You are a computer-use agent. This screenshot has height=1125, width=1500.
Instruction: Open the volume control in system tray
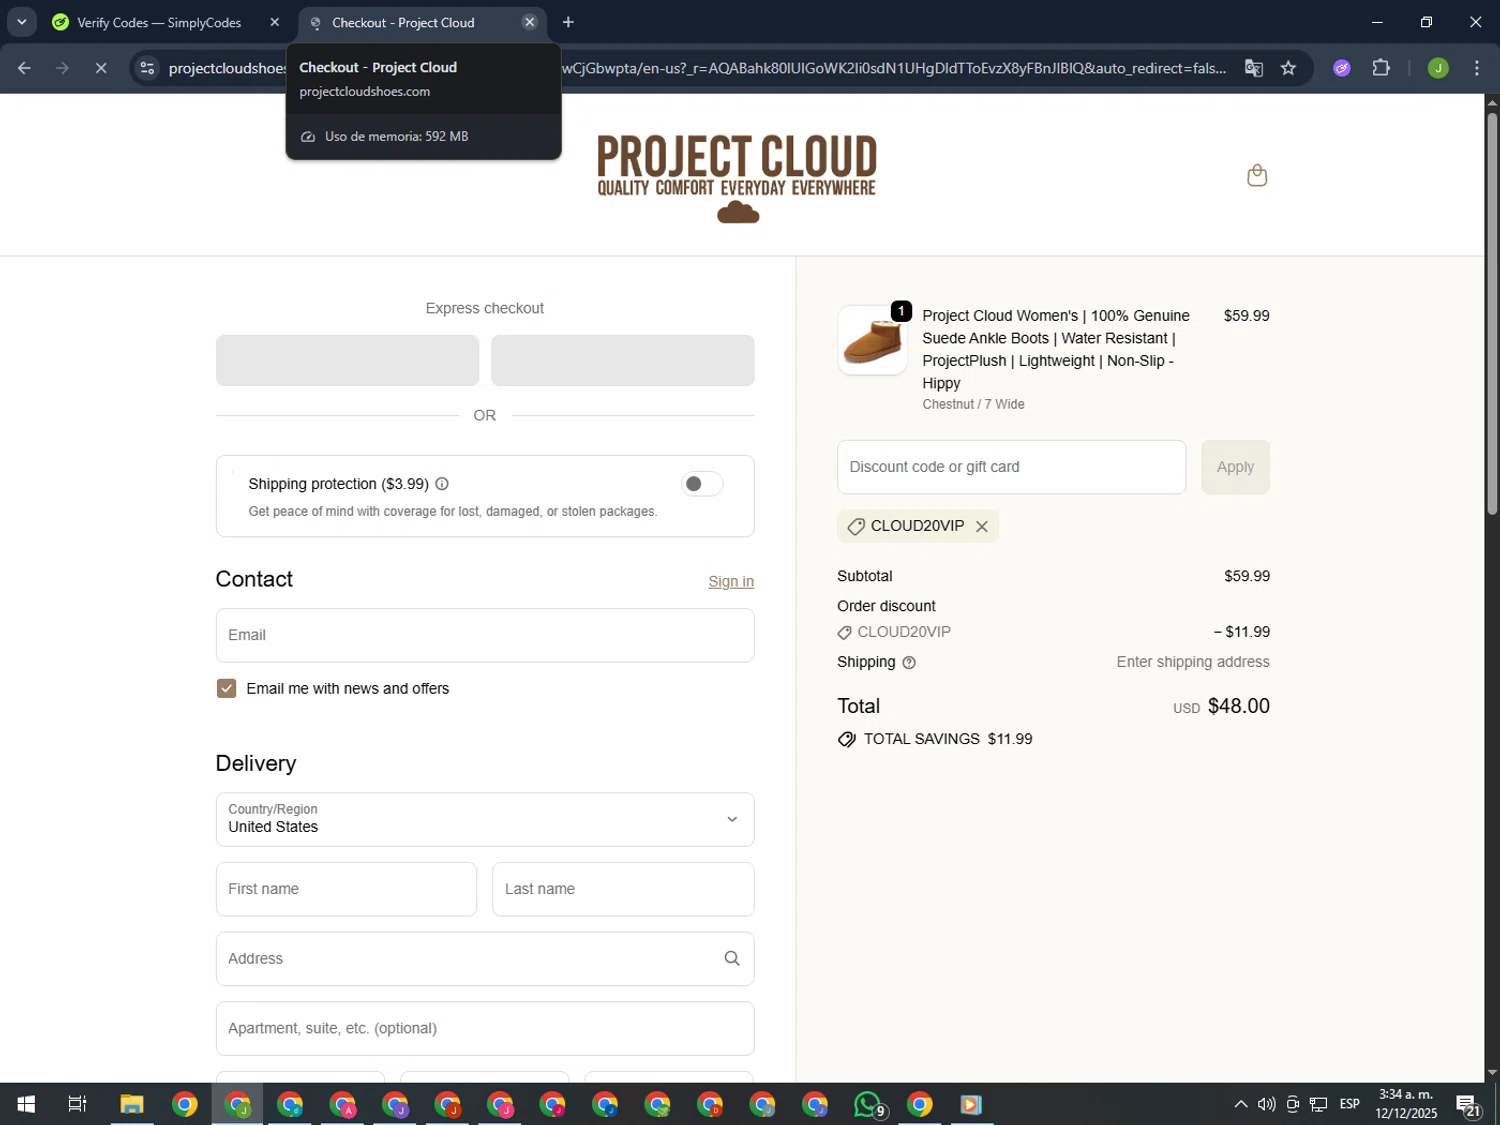coord(1266,1104)
